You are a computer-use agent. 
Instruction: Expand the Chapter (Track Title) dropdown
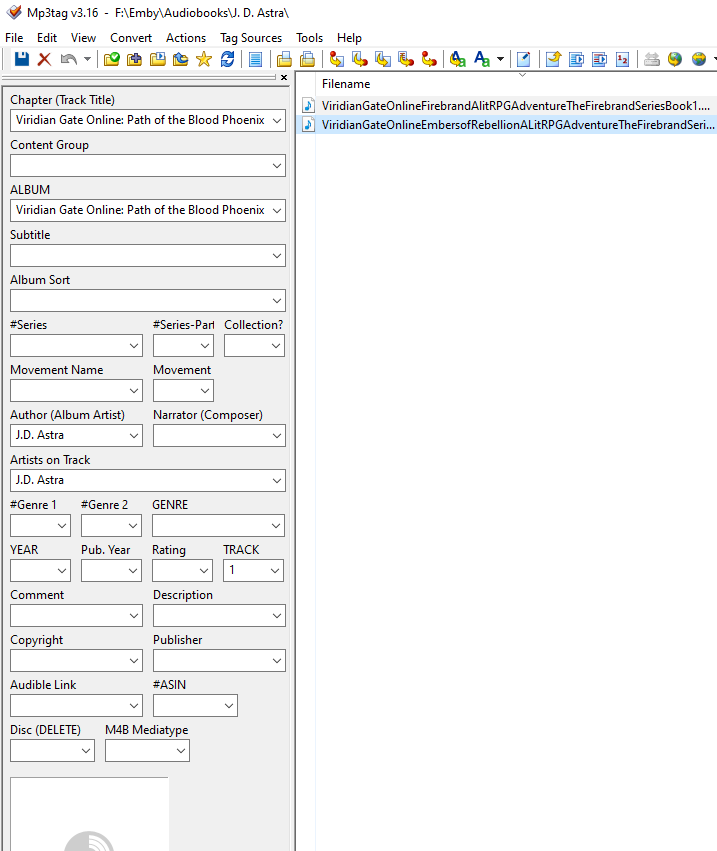tap(277, 120)
